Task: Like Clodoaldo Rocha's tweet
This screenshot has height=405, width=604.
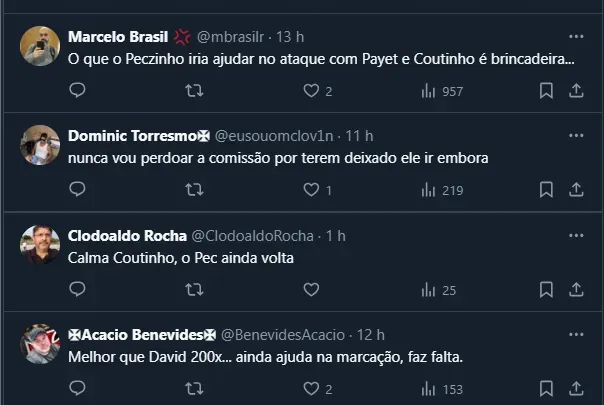Action: point(311,290)
